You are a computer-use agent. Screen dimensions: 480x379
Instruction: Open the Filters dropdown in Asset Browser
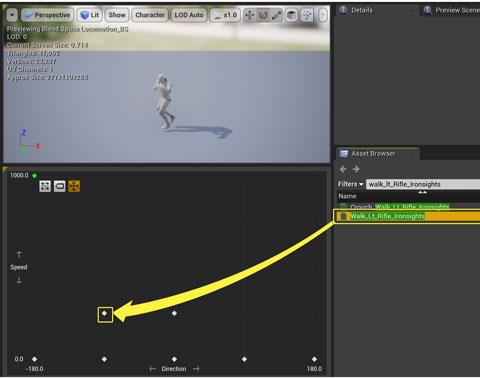[x=351, y=184]
